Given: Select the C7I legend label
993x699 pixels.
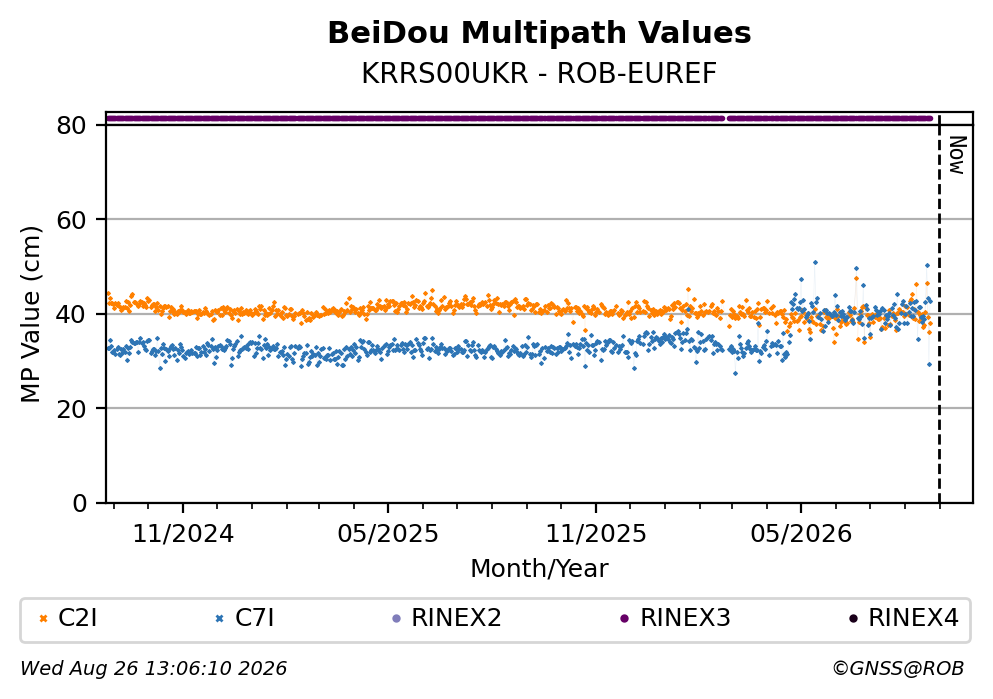Looking at the screenshot, I should 255,618.
